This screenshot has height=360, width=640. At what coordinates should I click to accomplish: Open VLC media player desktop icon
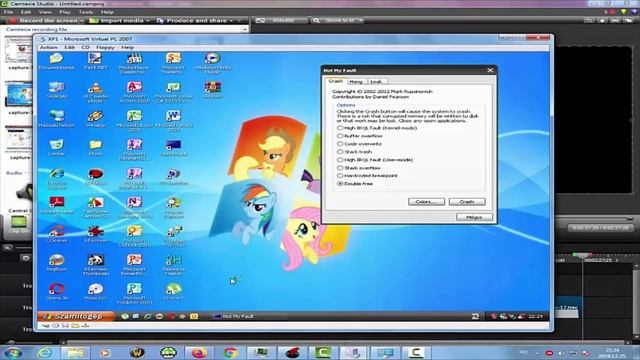click(x=95, y=92)
